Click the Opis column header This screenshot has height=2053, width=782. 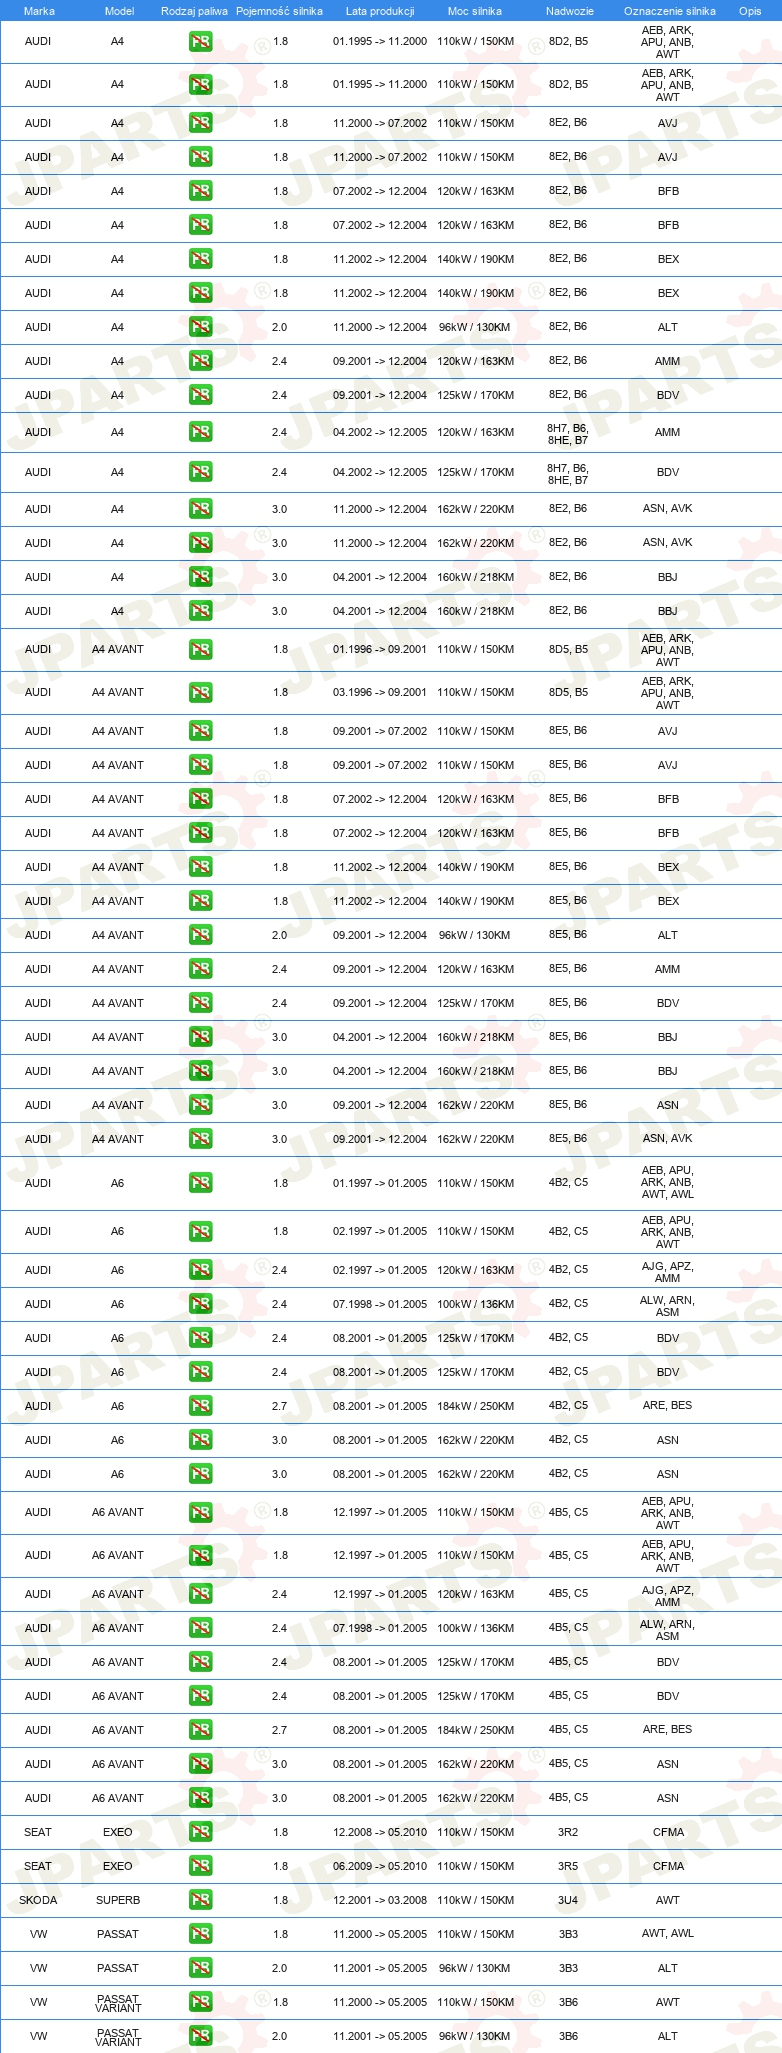[749, 11]
